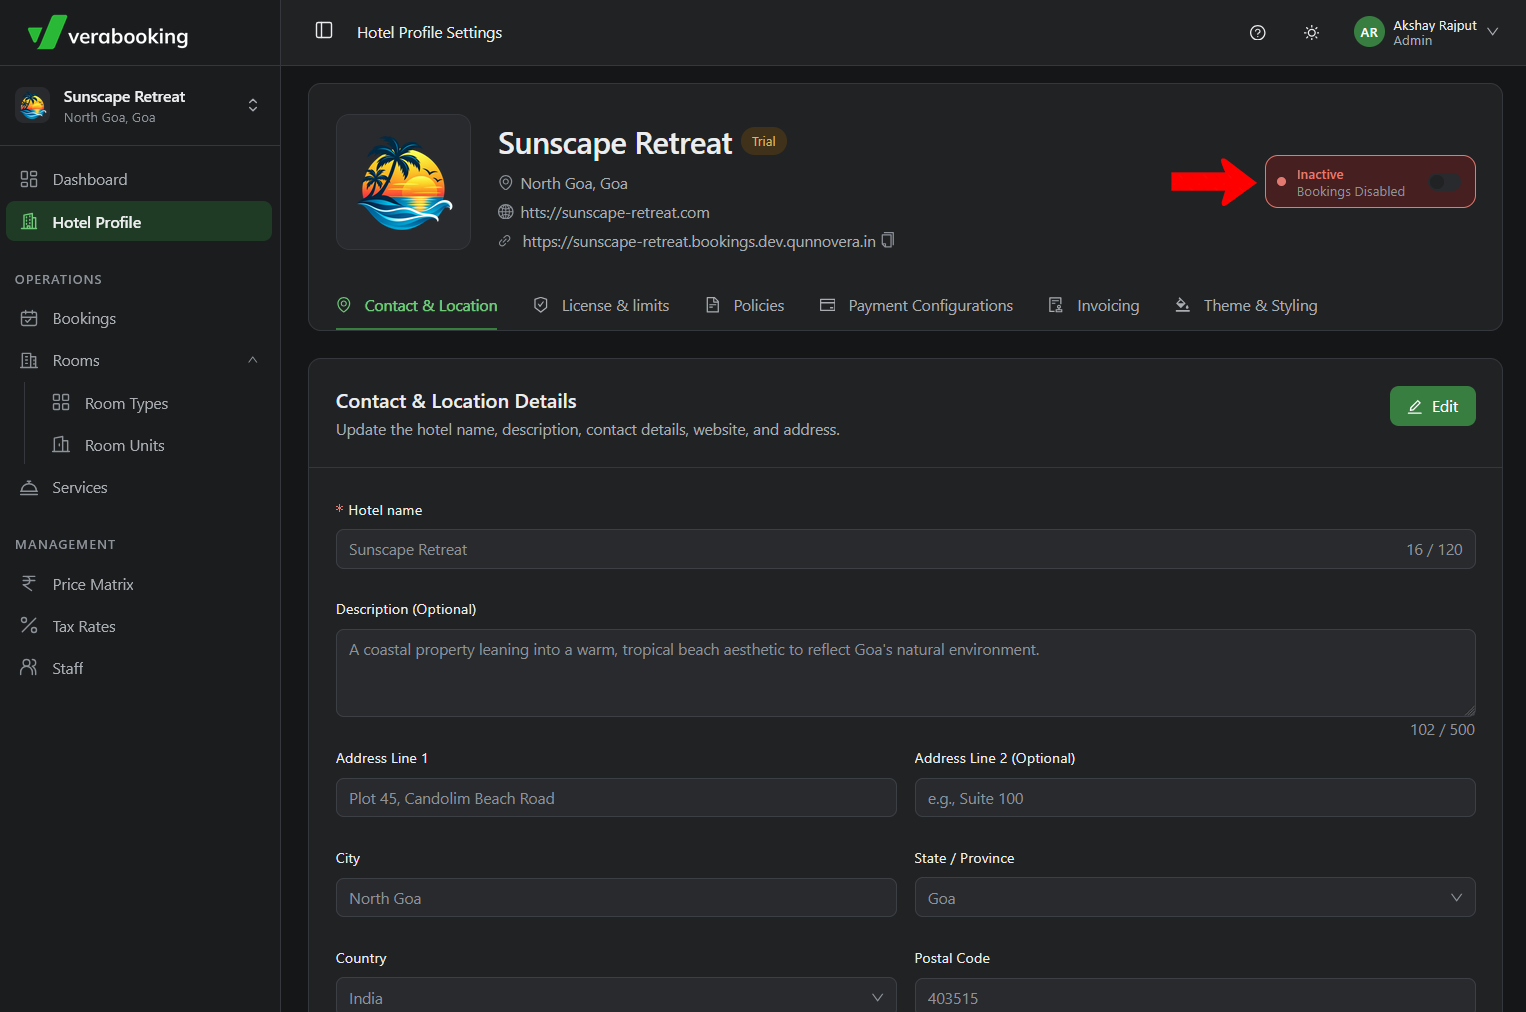1526x1012 pixels.
Task: Collapse the Rooms submenu chevron
Action: pos(253,360)
